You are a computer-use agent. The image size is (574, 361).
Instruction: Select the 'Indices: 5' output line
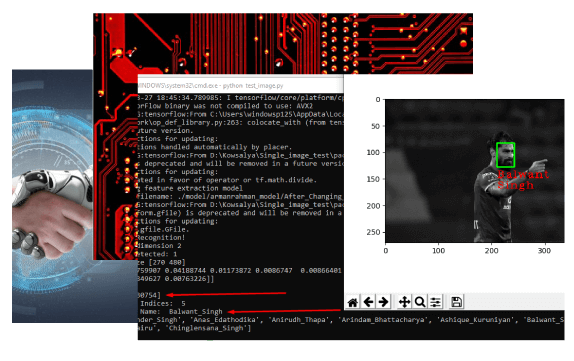click(162, 304)
